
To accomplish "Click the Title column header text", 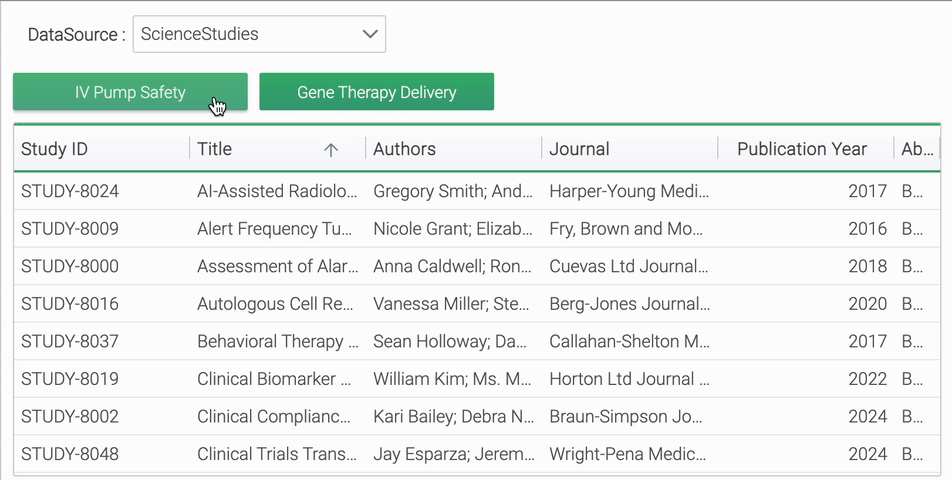I will (214, 149).
